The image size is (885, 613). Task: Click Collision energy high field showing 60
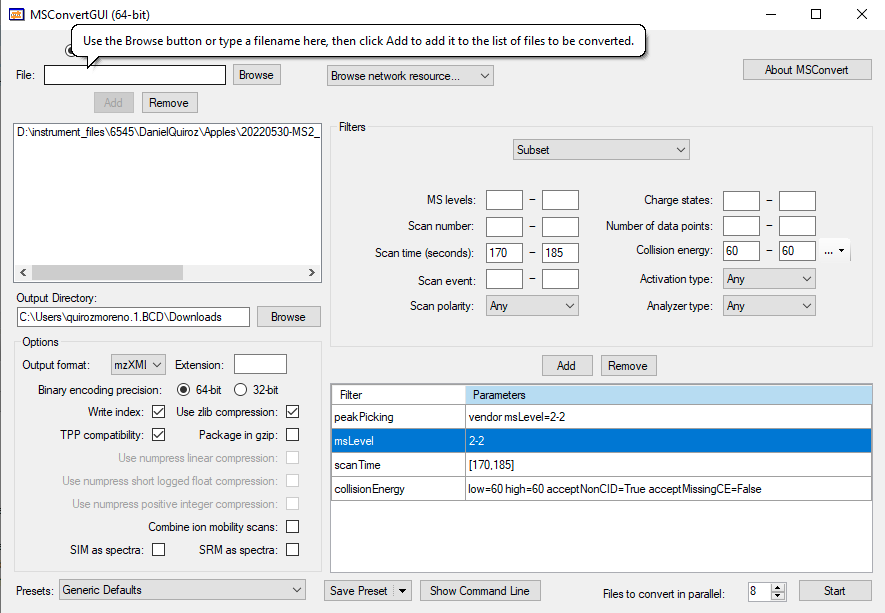click(797, 251)
